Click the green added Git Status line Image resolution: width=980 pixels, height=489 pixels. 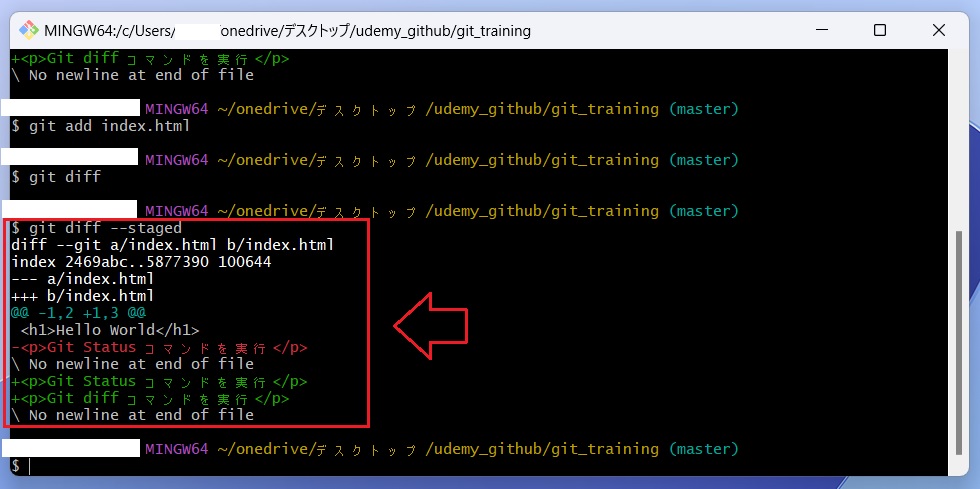pos(159,381)
